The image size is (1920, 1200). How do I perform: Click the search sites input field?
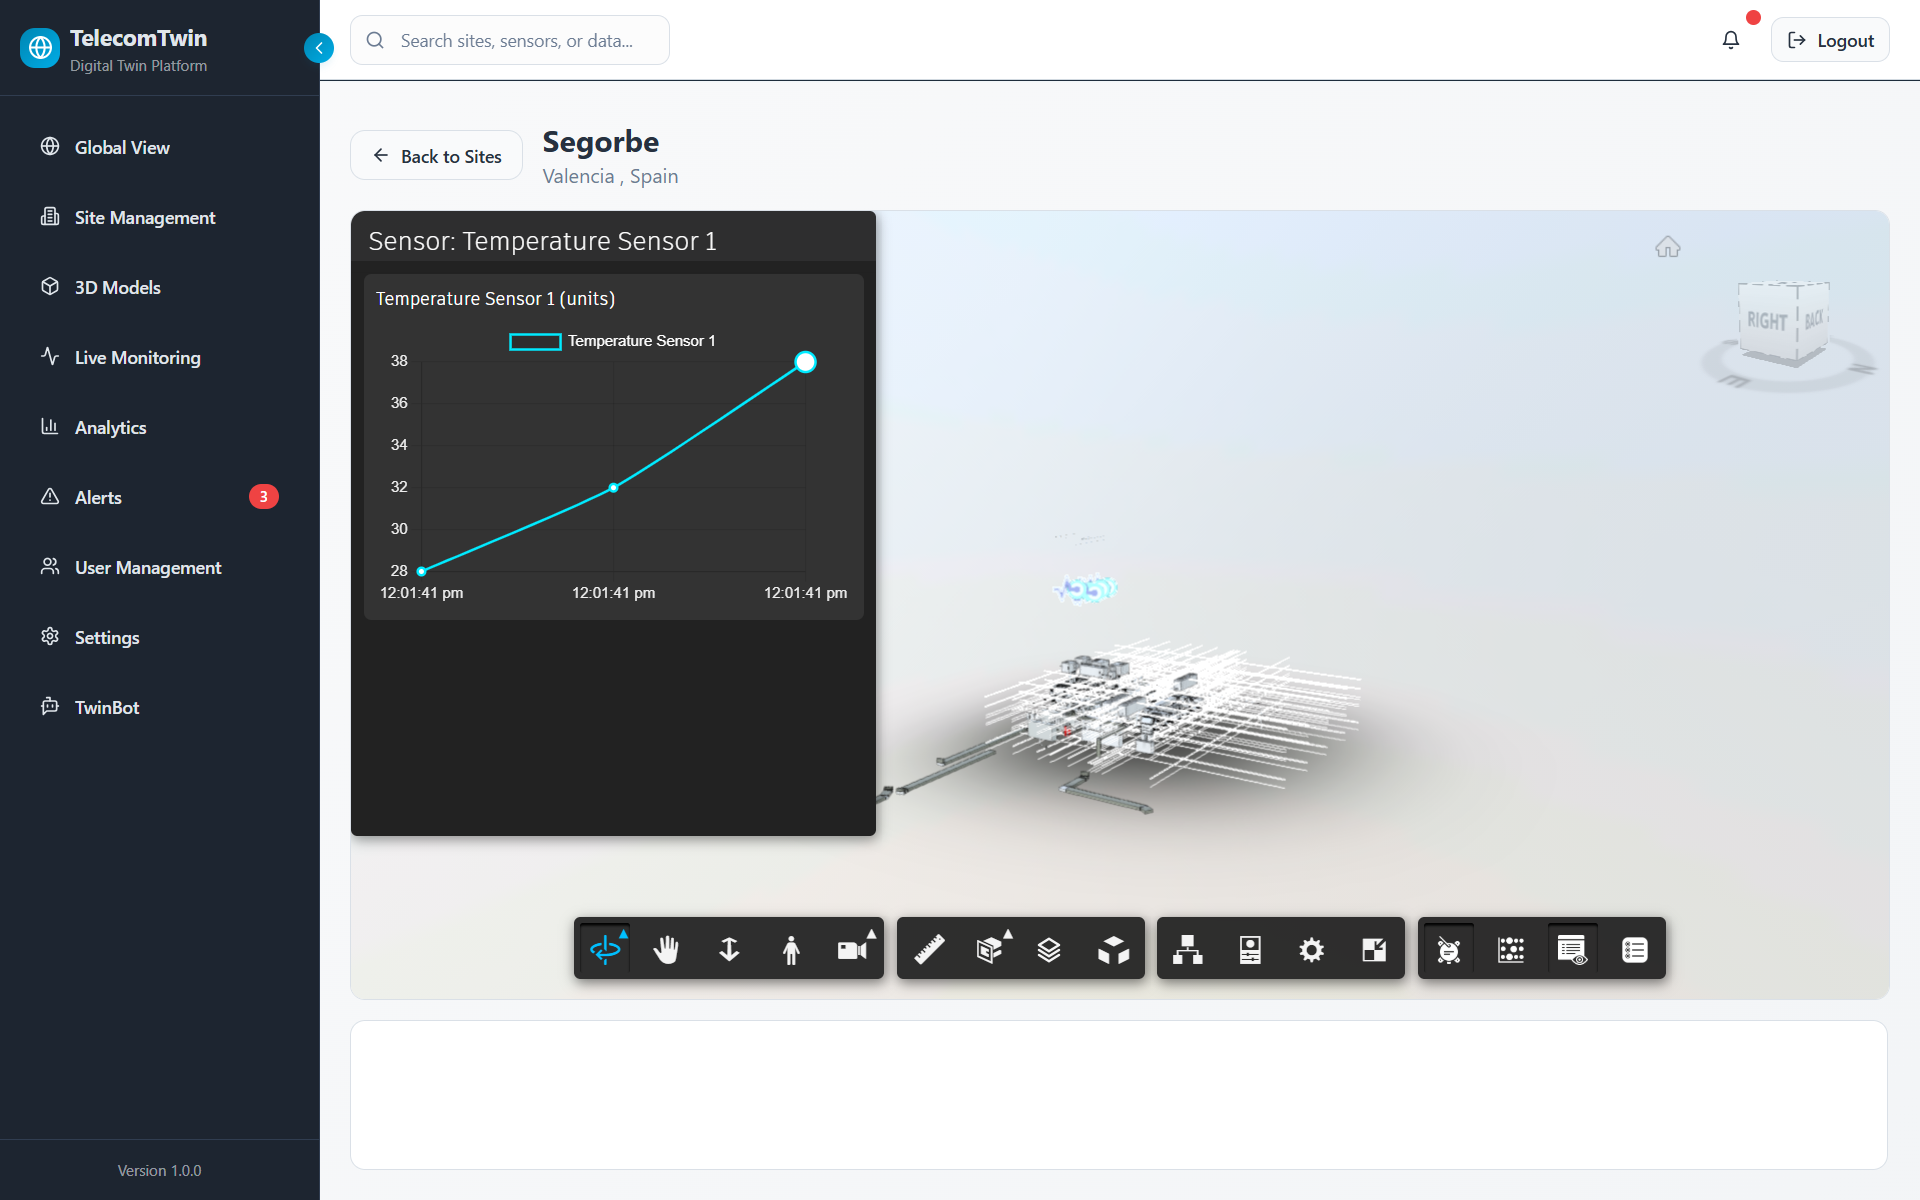(516, 40)
